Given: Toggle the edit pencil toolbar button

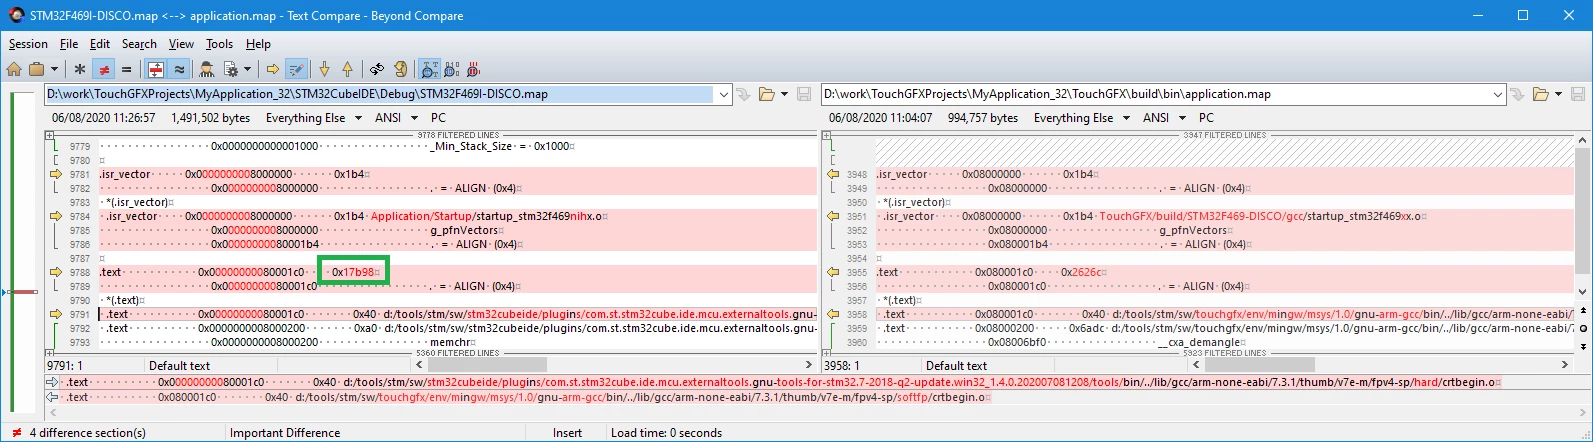Looking at the screenshot, I should click(296, 69).
